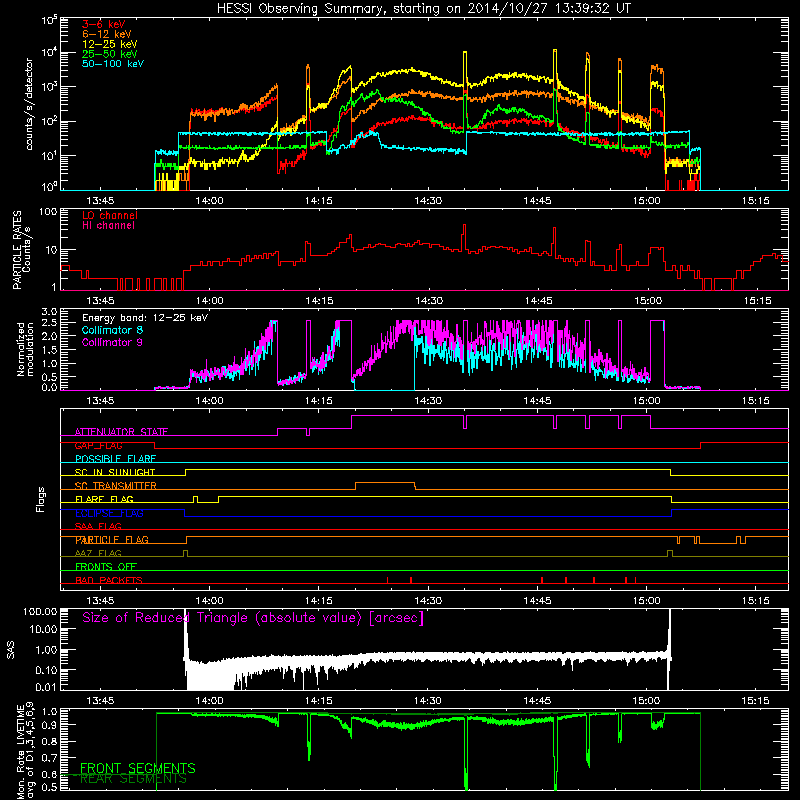
Task: Click the SAA_FLAG label
Action: 98,526
